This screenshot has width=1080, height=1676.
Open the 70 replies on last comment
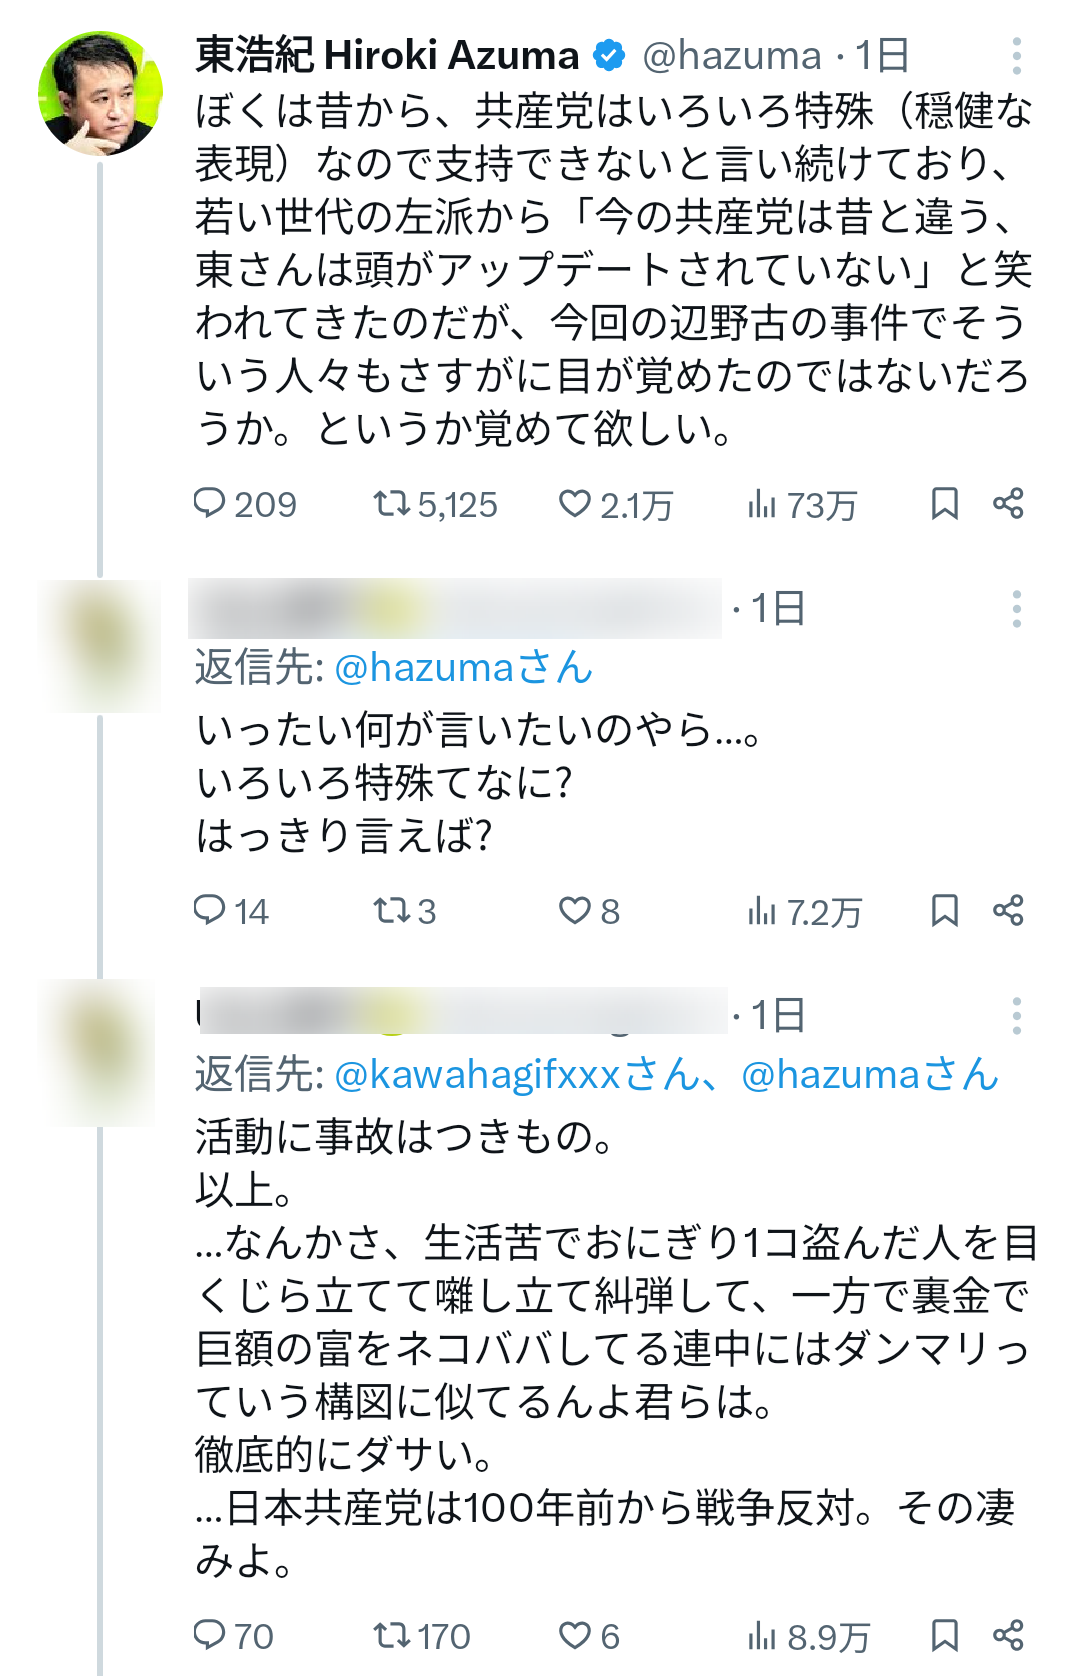[233, 1636]
